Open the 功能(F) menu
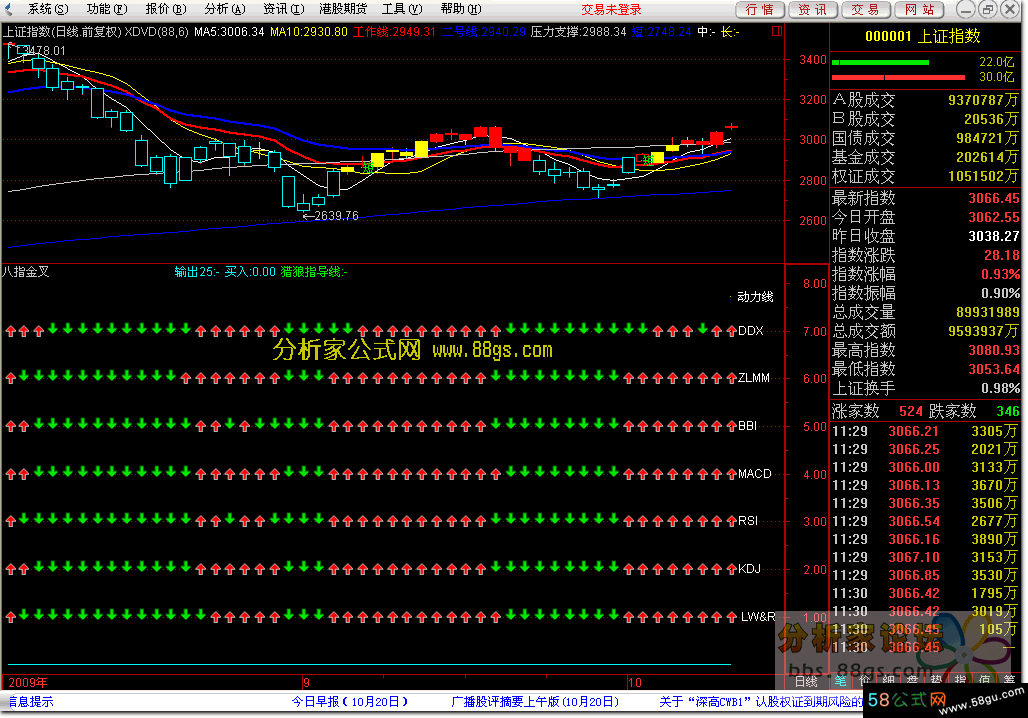Screen dimensions: 1028x718 [106, 9]
